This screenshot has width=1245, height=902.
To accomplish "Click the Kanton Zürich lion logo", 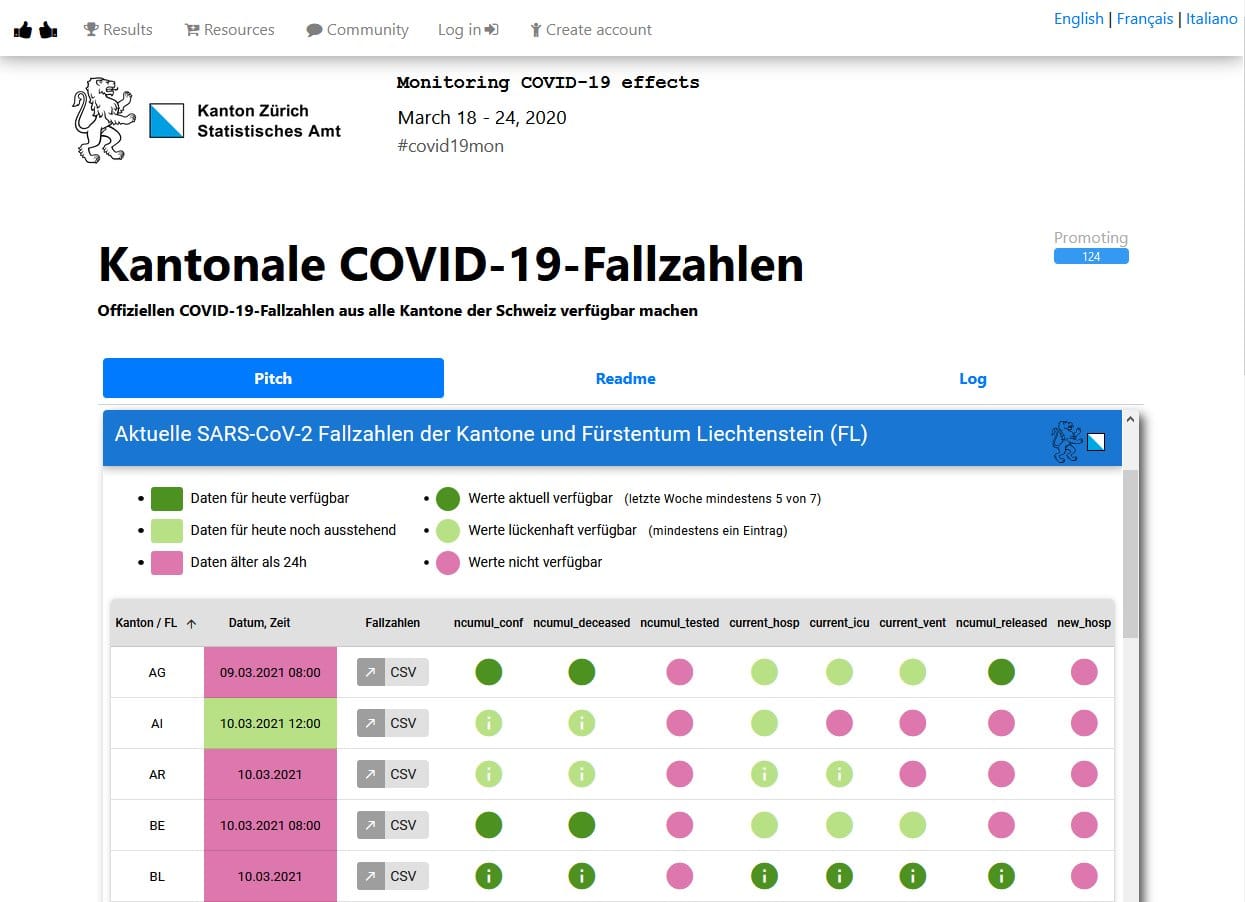I will click(x=104, y=120).
